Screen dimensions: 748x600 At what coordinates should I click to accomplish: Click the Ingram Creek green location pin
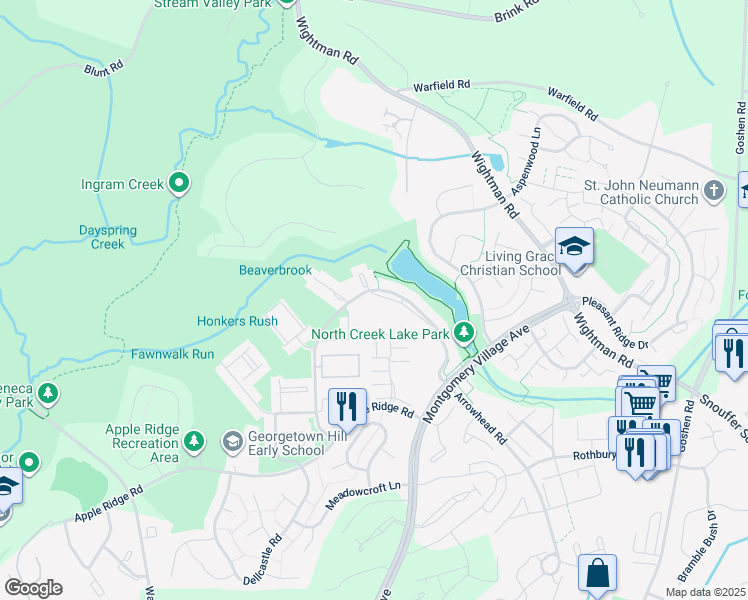[179, 183]
